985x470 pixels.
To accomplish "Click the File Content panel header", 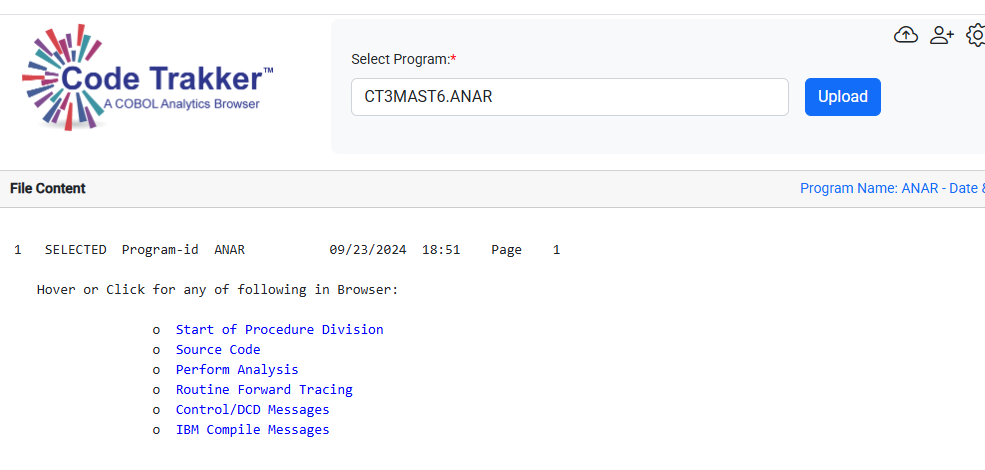I will pyautogui.click(x=48, y=188).
